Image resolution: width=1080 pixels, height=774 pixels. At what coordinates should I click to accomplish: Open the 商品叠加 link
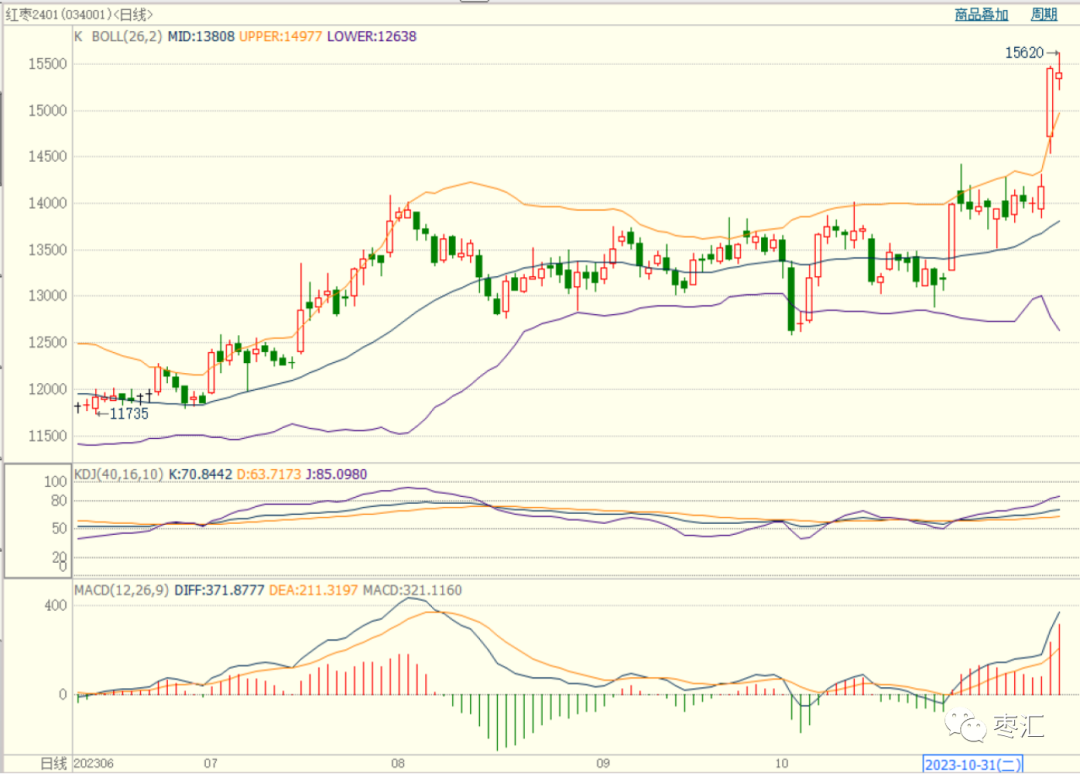[x=981, y=14]
